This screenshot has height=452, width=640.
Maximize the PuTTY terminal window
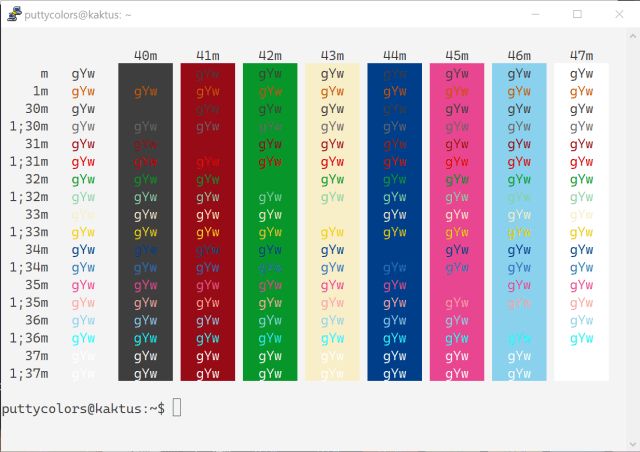577,14
